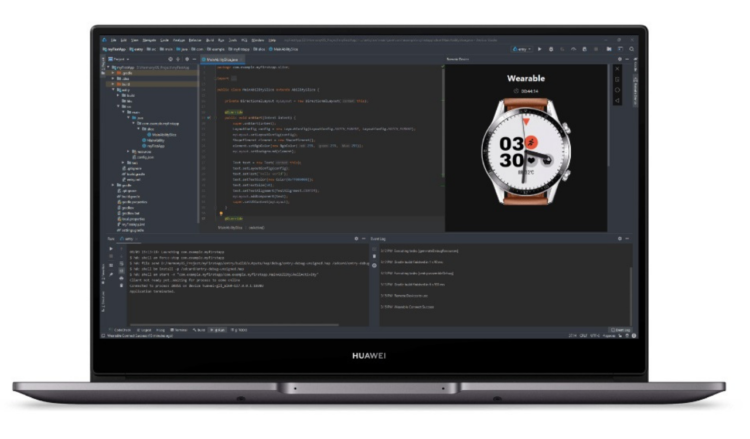The height and width of the screenshot is (439, 750).
Task: Click the Run console horizontal scrollbar
Action: [x=234, y=325]
